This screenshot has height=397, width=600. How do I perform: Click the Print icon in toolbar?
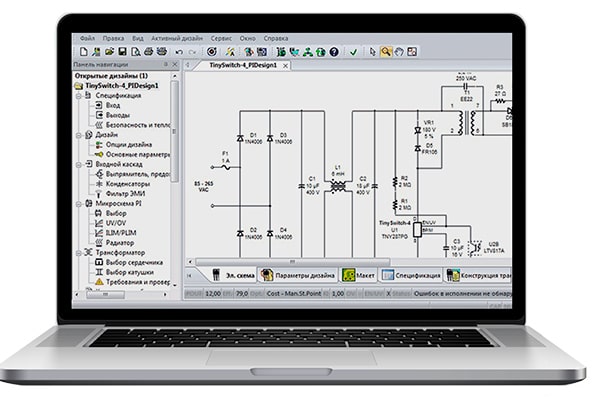(x=148, y=52)
